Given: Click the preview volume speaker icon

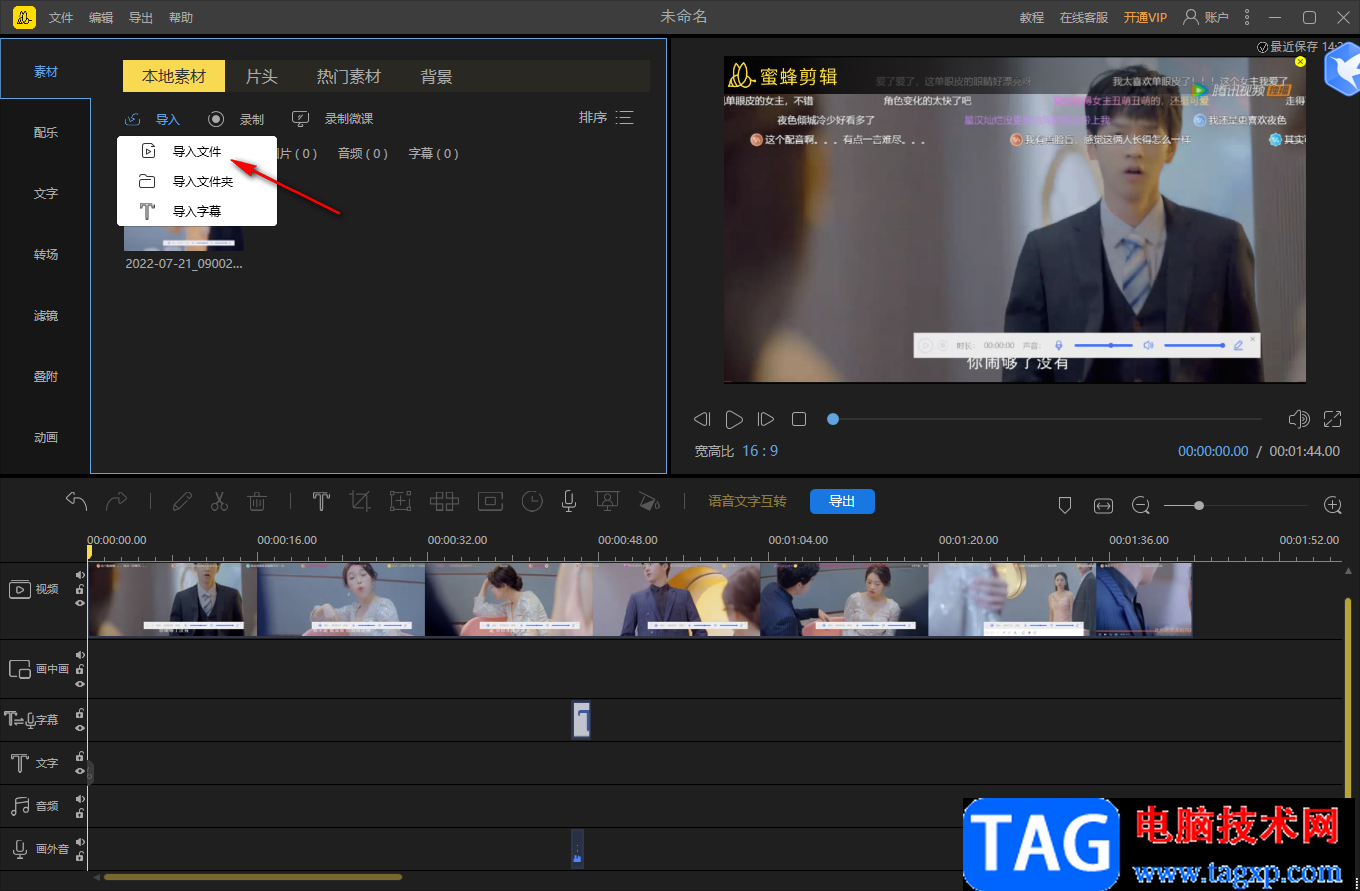Looking at the screenshot, I should [1299, 419].
